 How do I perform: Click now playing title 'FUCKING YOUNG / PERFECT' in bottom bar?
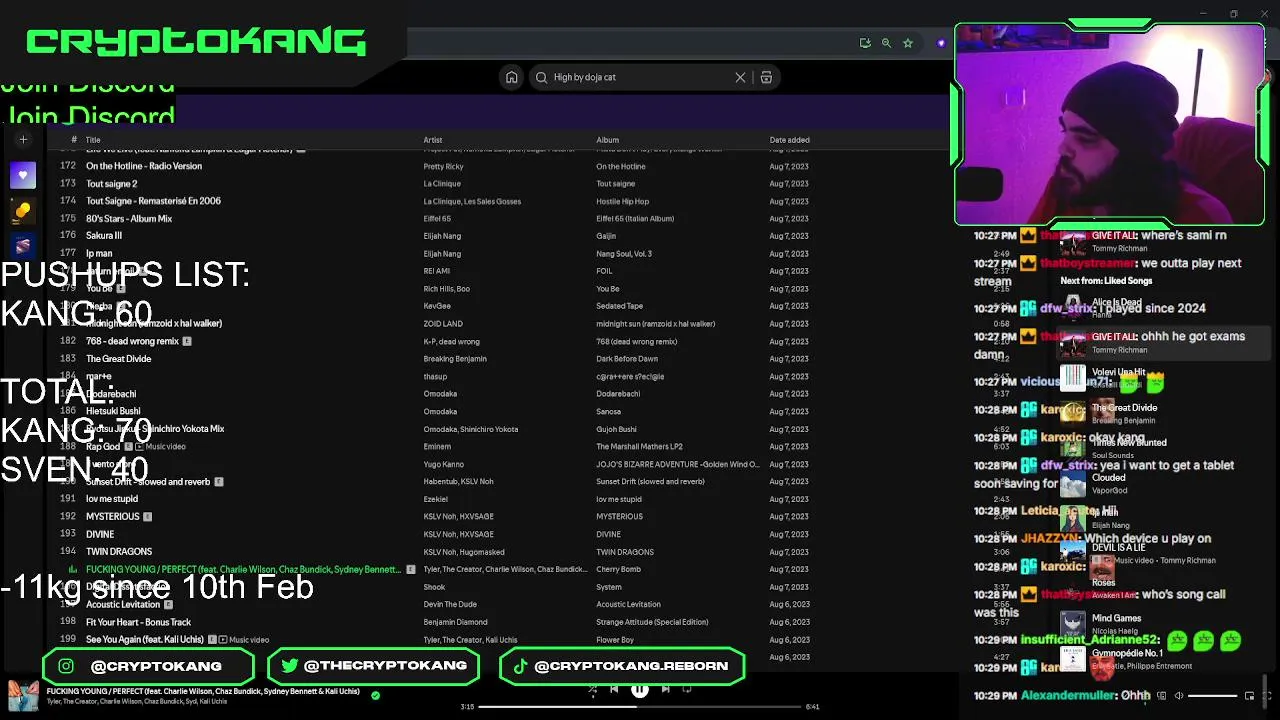pos(203,691)
